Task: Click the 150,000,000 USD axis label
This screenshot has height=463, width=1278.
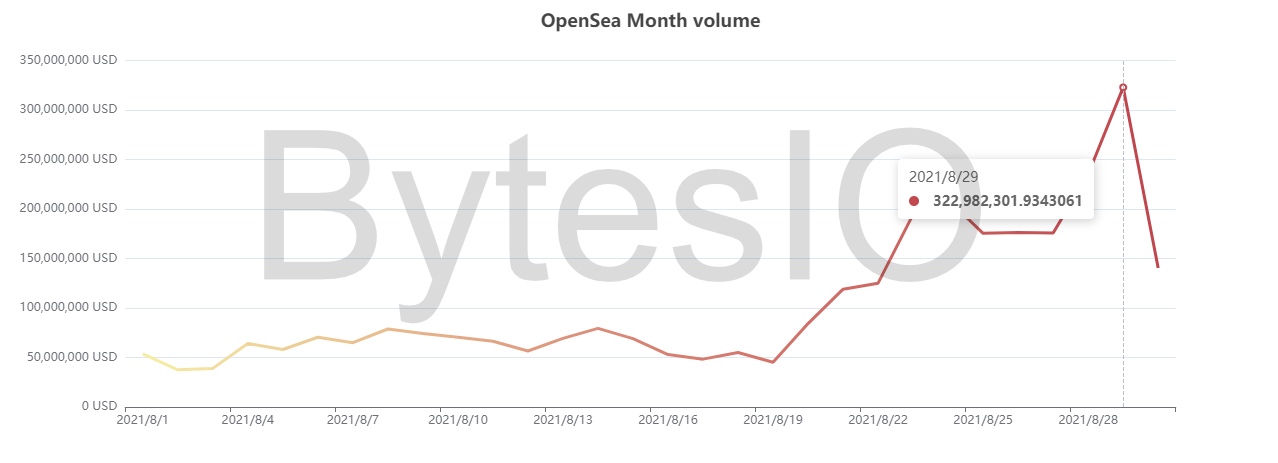Action: [68, 258]
